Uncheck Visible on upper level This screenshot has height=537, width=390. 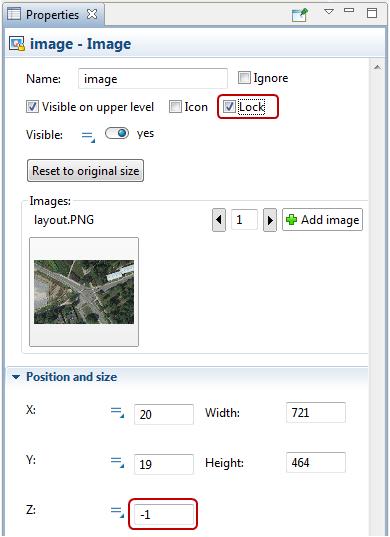pos(32,107)
